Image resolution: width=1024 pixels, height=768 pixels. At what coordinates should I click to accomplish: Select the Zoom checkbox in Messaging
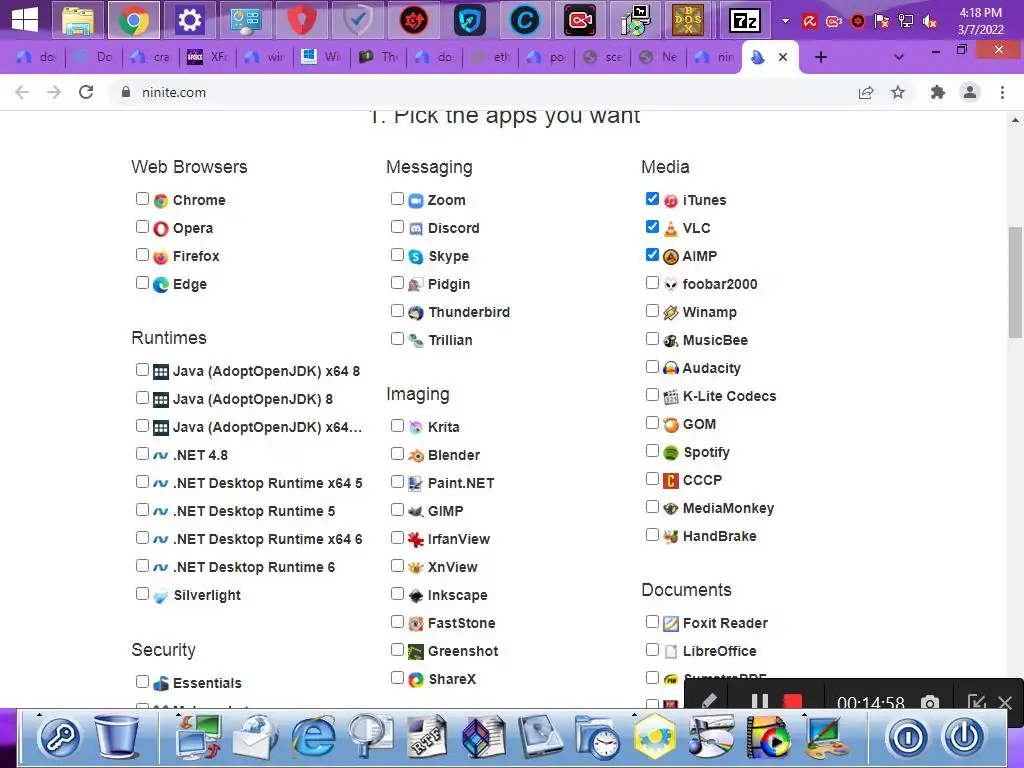pos(397,199)
